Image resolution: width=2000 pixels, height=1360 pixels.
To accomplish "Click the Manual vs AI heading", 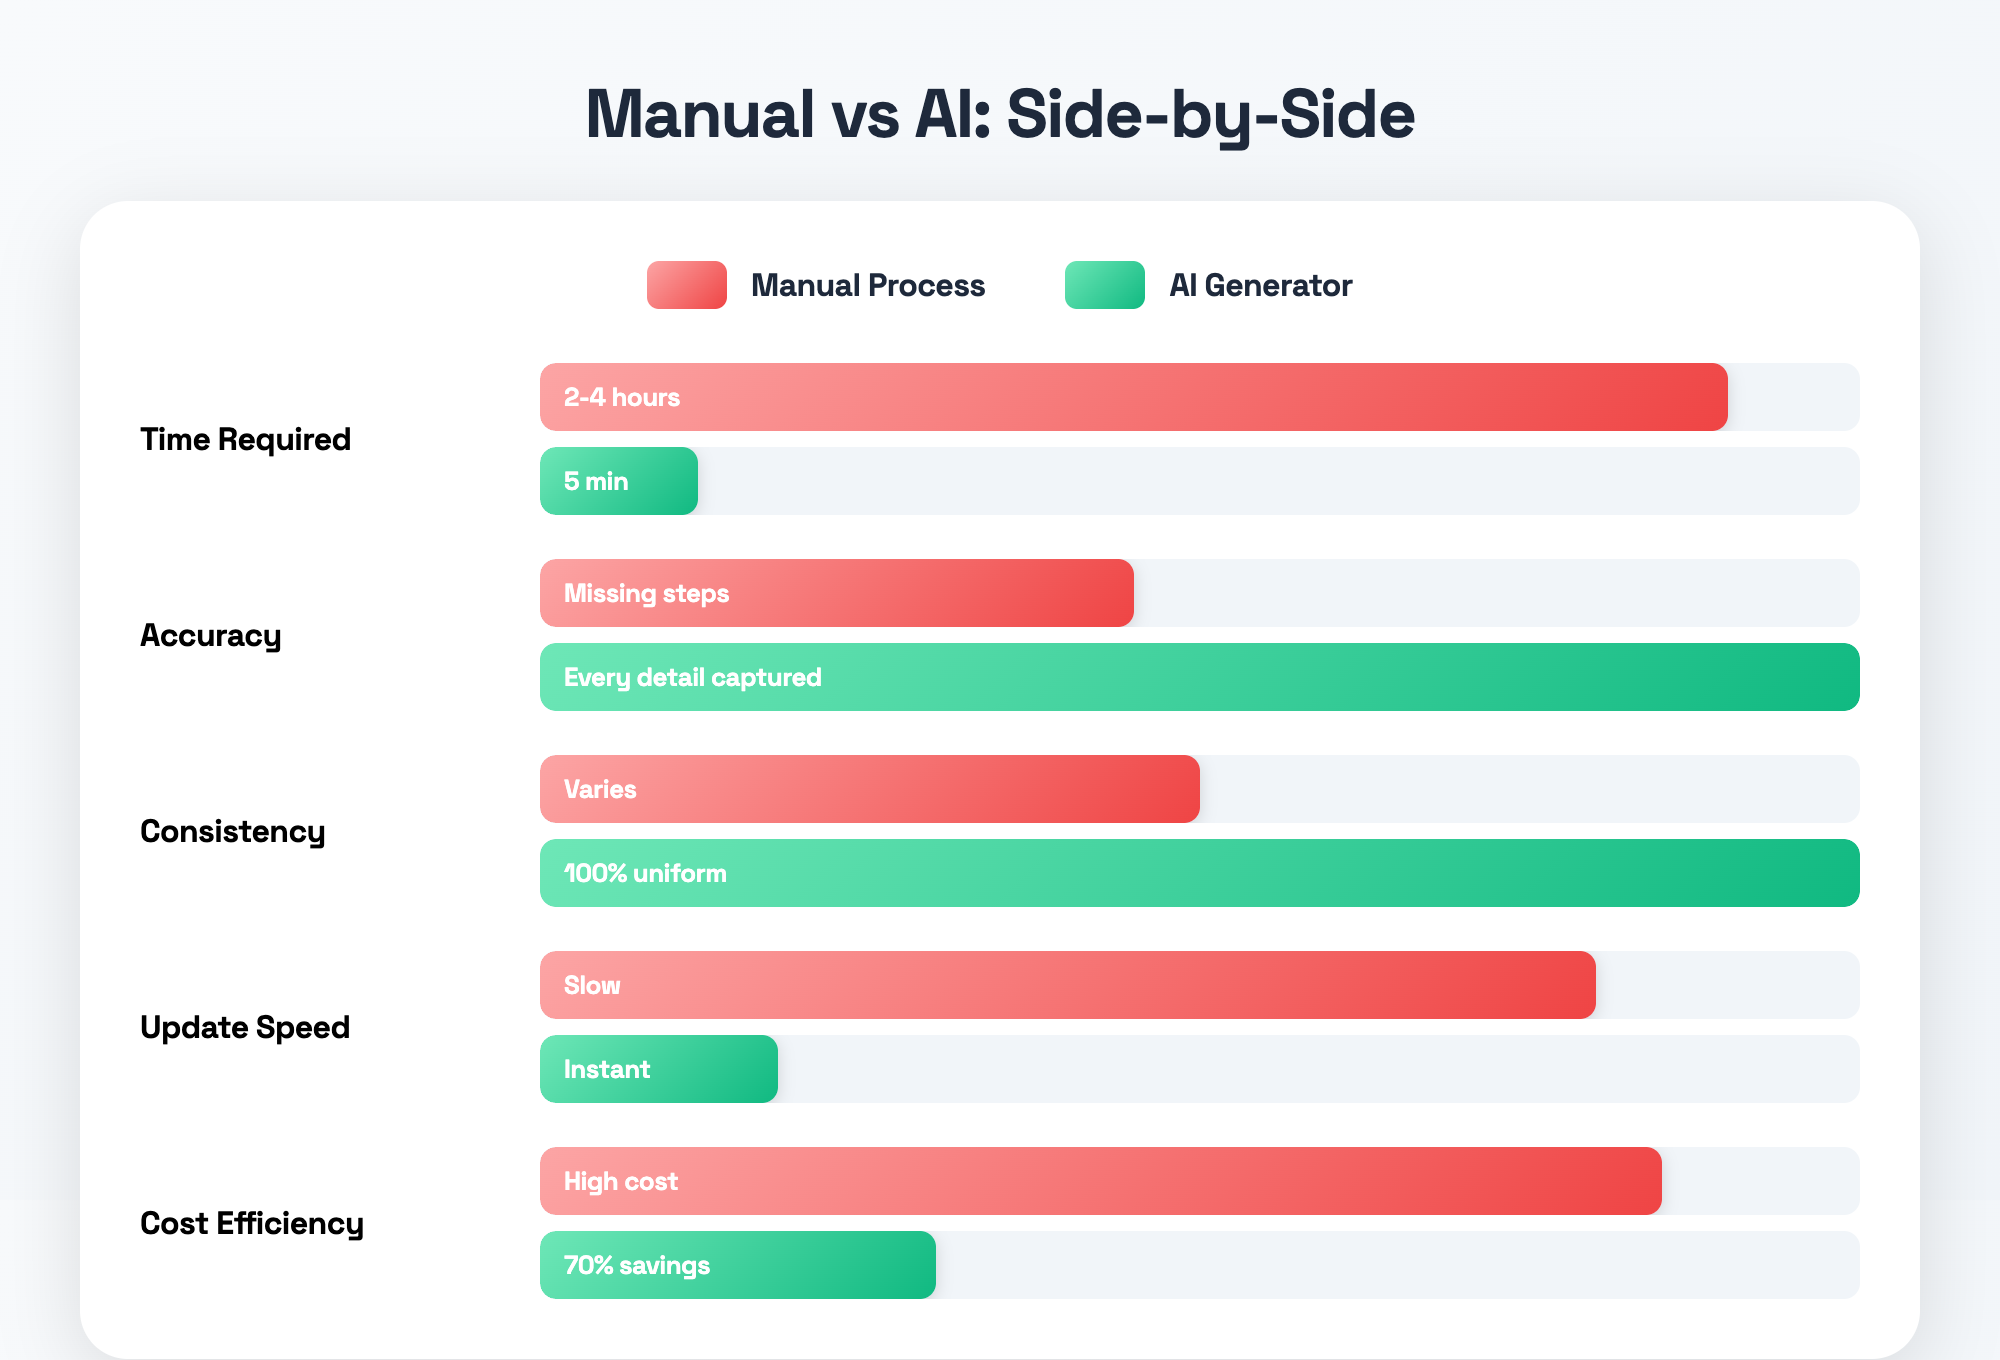I will [1000, 114].
